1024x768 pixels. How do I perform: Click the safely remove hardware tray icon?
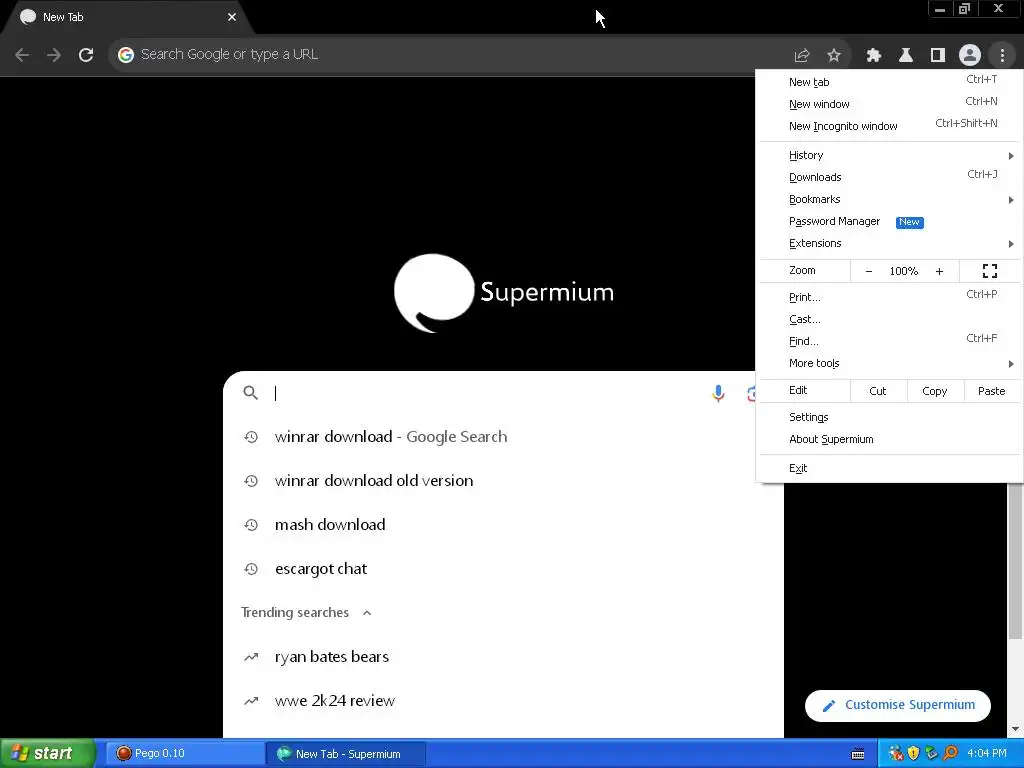coord(931,754)
